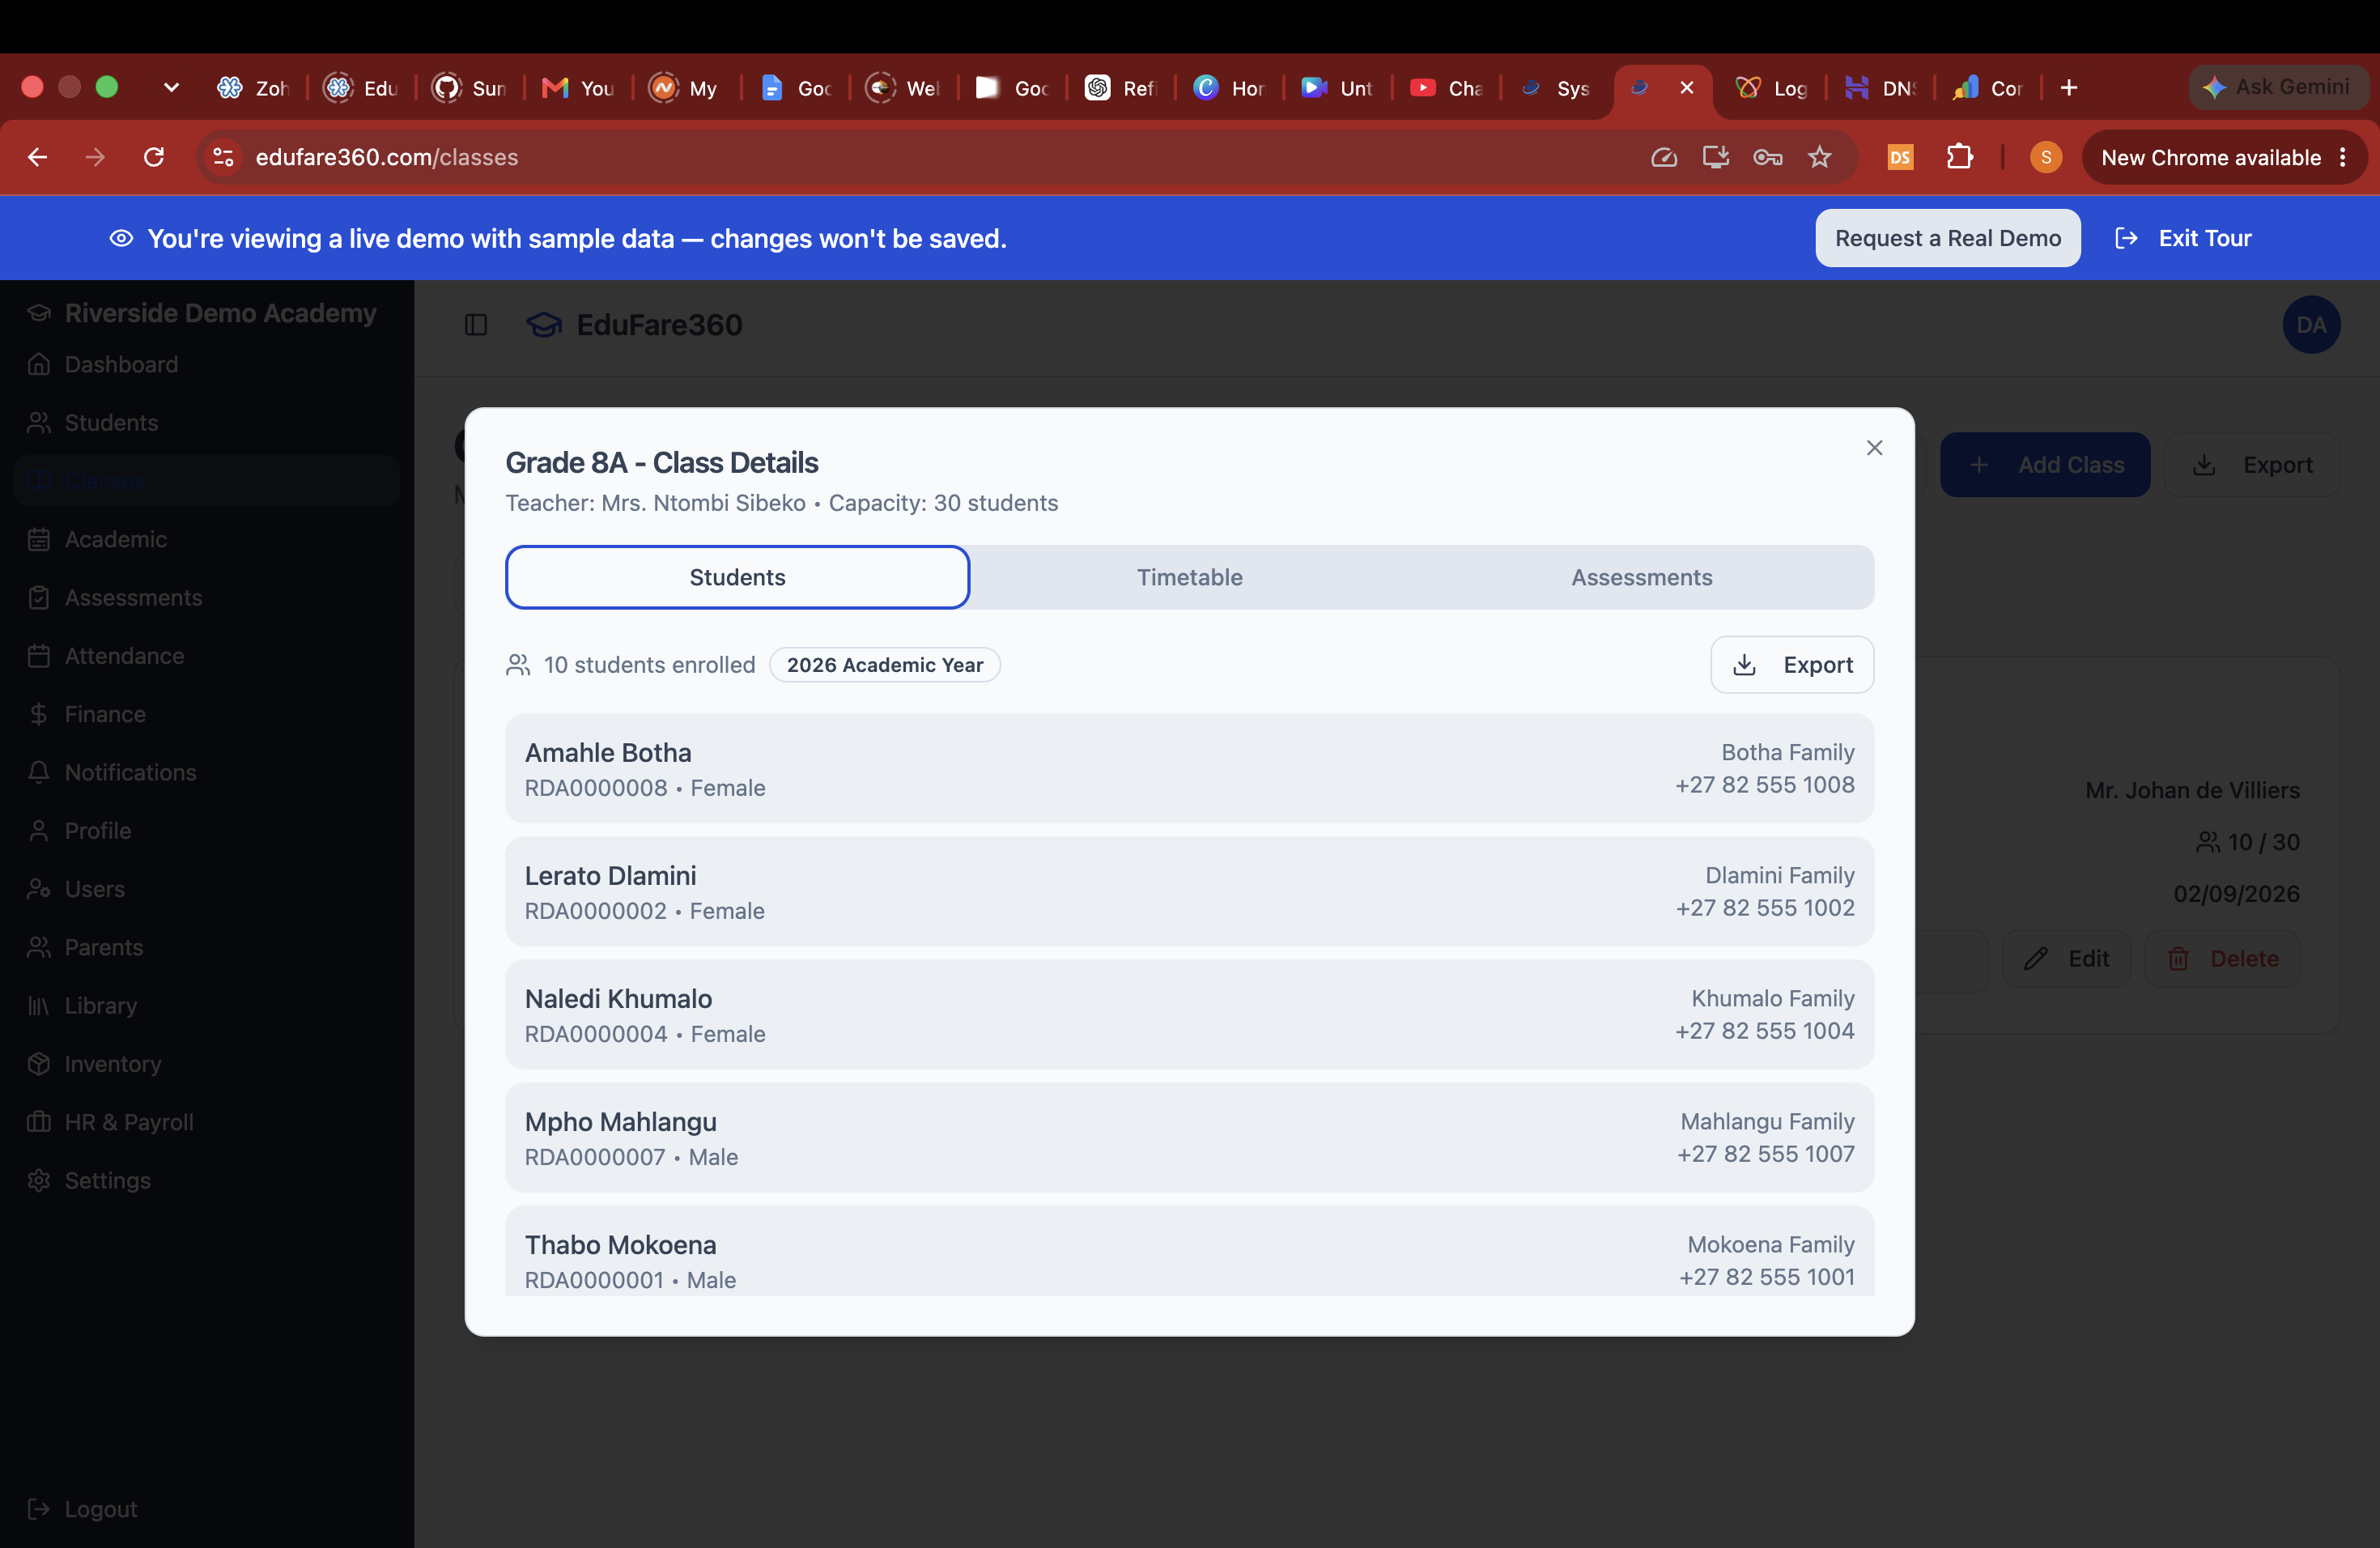Click the reload page icon
The height and width of the screenshot is (1548, 2380).
tap(154, 157)
